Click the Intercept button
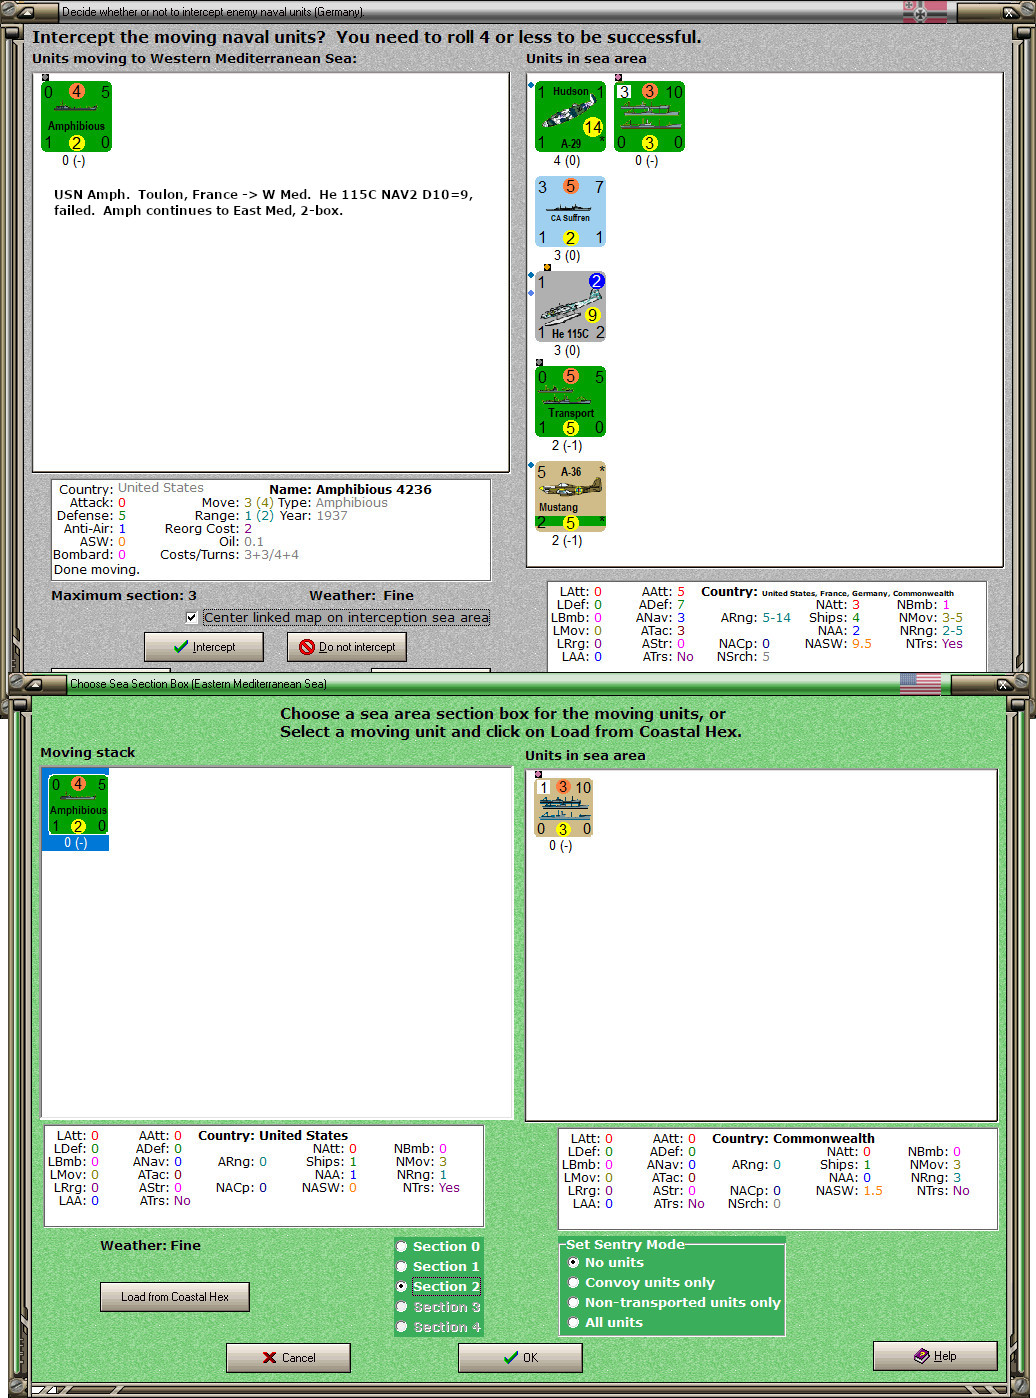The image size is (1036, 1398). (203, 647)
